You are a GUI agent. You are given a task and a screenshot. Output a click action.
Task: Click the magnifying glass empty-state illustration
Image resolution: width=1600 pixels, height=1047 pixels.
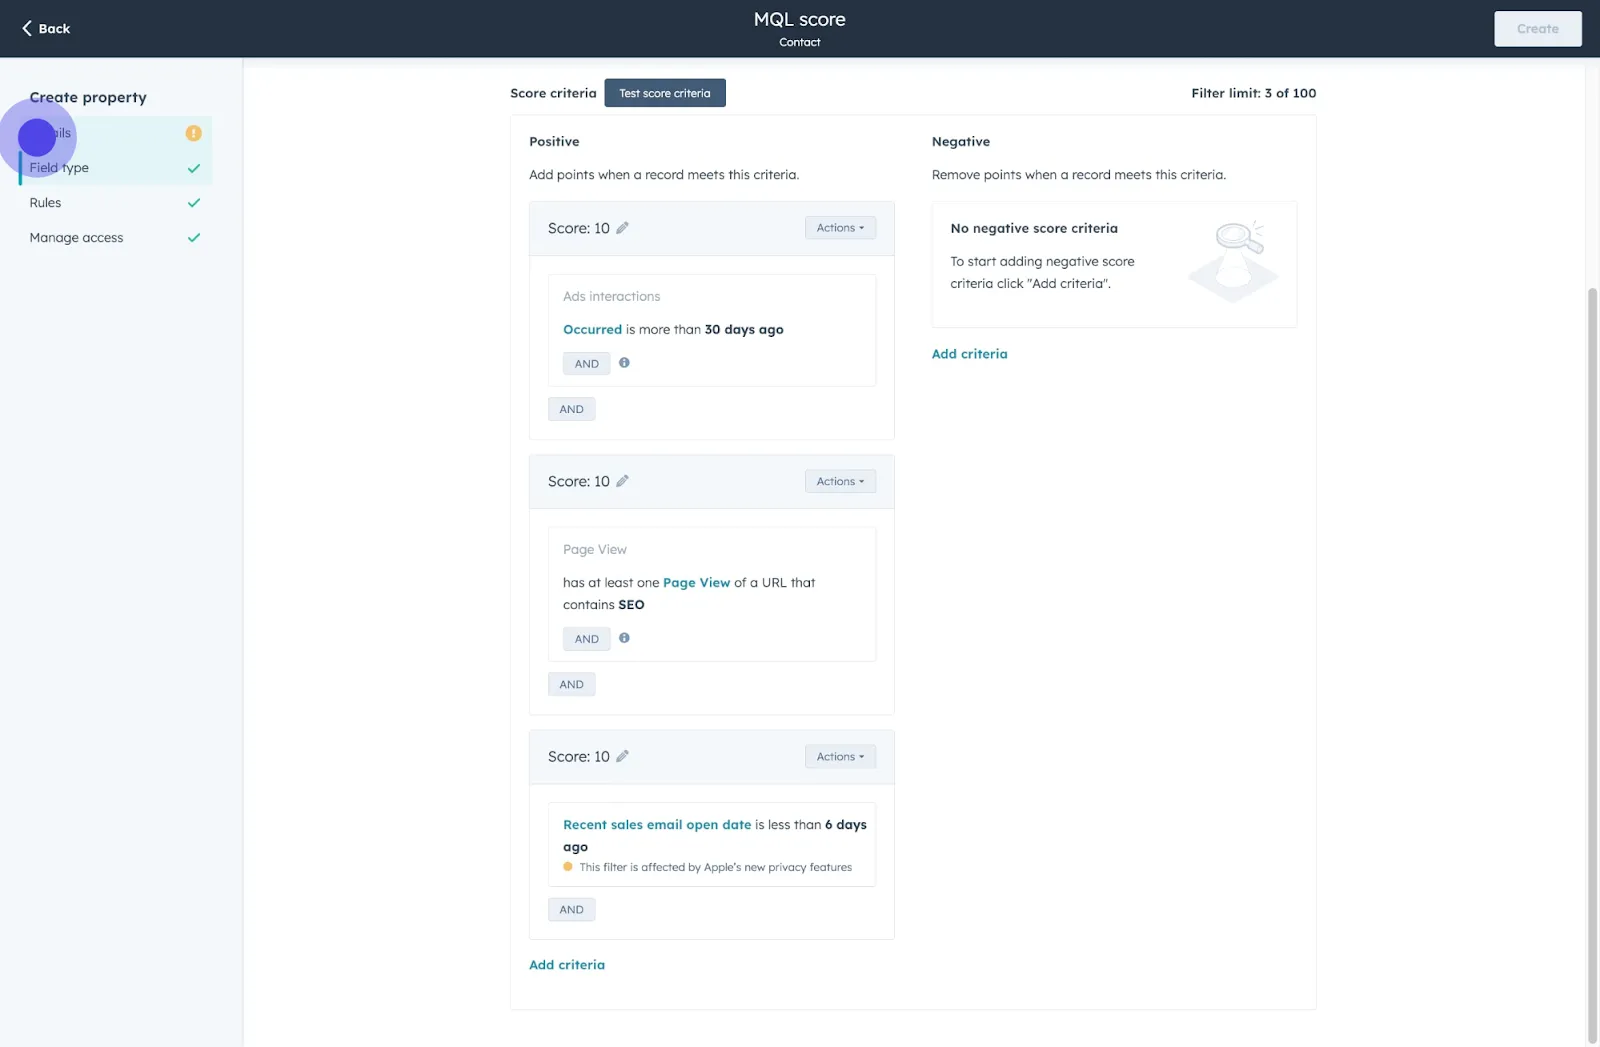click(1233, 262)
